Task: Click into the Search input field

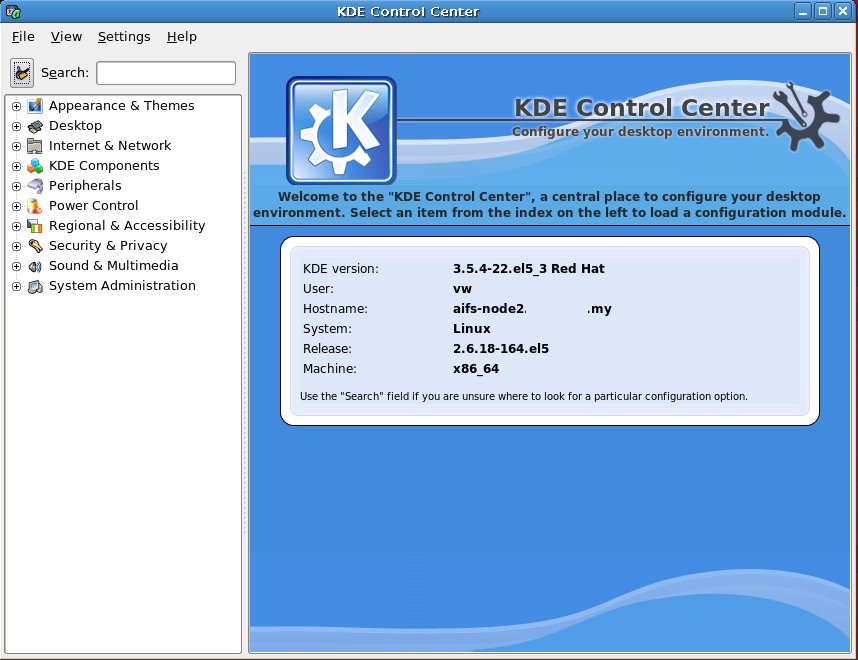Action: pos(166,73)
